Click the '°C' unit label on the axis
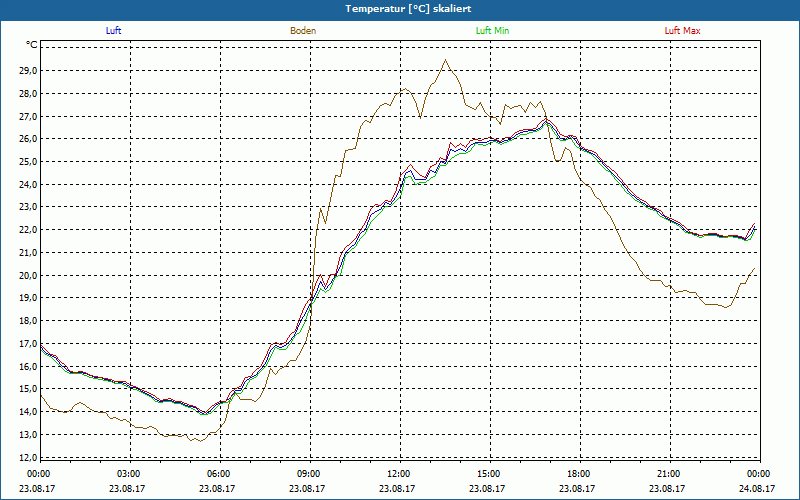 pyautogui.click(x=32, y=45)
